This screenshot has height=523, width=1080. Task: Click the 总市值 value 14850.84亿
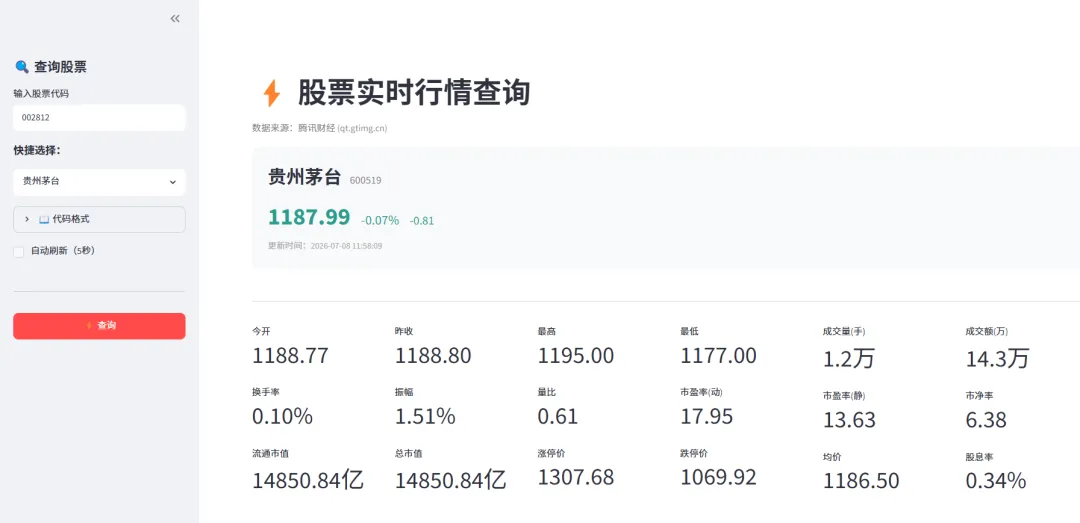pos(450,480)
